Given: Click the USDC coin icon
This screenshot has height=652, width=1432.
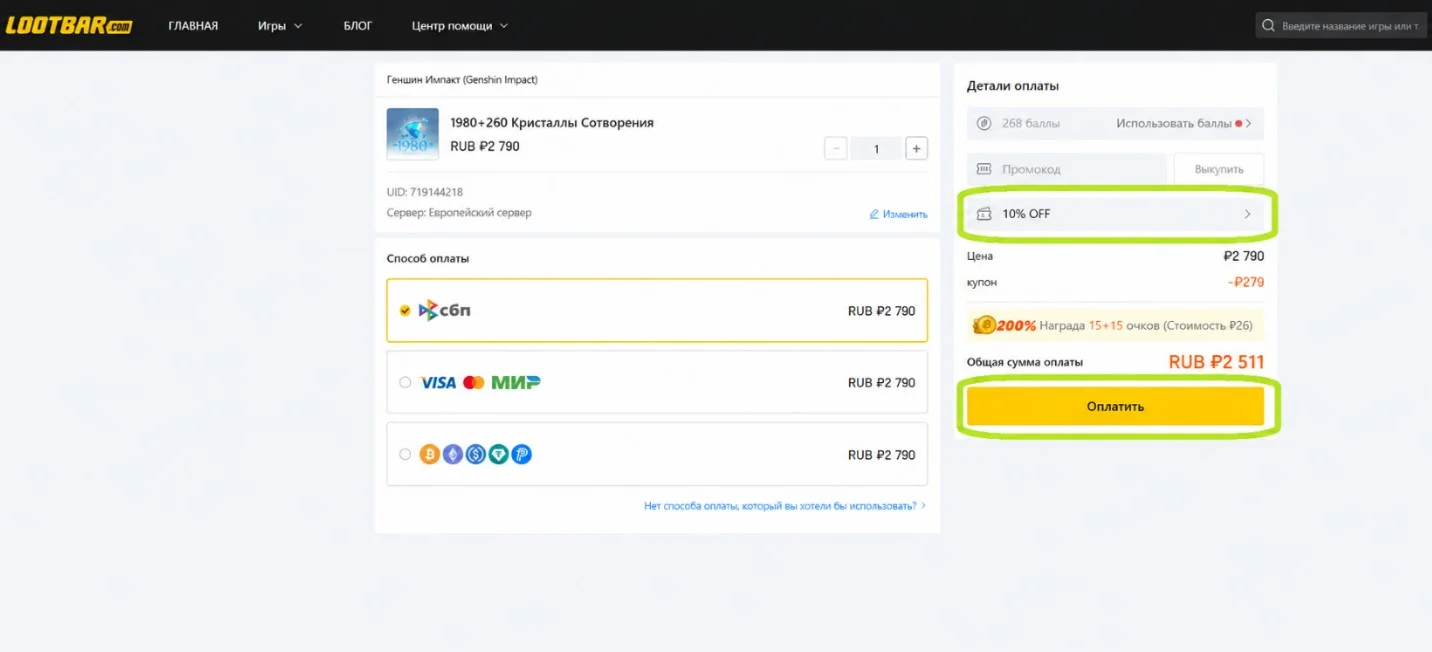Looking at the screenshot, I should [476, 454].
